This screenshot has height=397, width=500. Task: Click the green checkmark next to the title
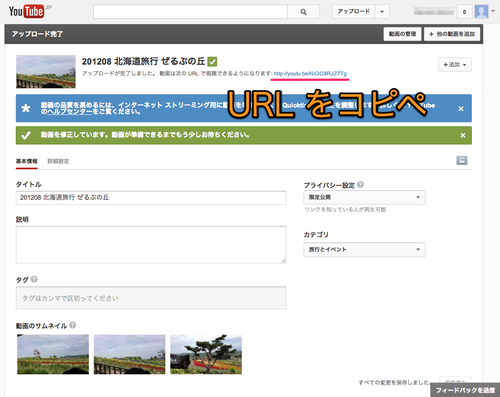212,61
